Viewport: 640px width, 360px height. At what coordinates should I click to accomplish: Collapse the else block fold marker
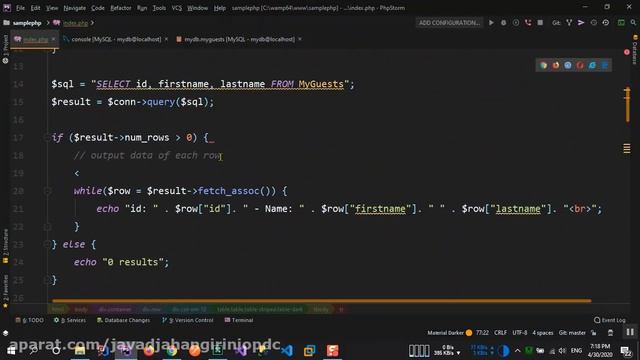tap(47, 244)
